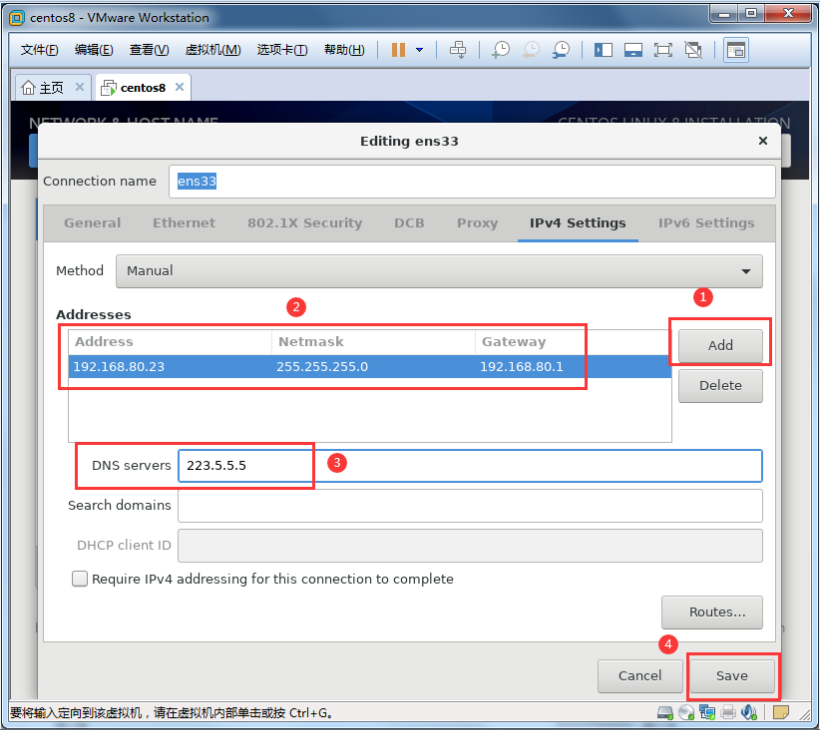Open the Routes… dialog button

coord(711,612)
